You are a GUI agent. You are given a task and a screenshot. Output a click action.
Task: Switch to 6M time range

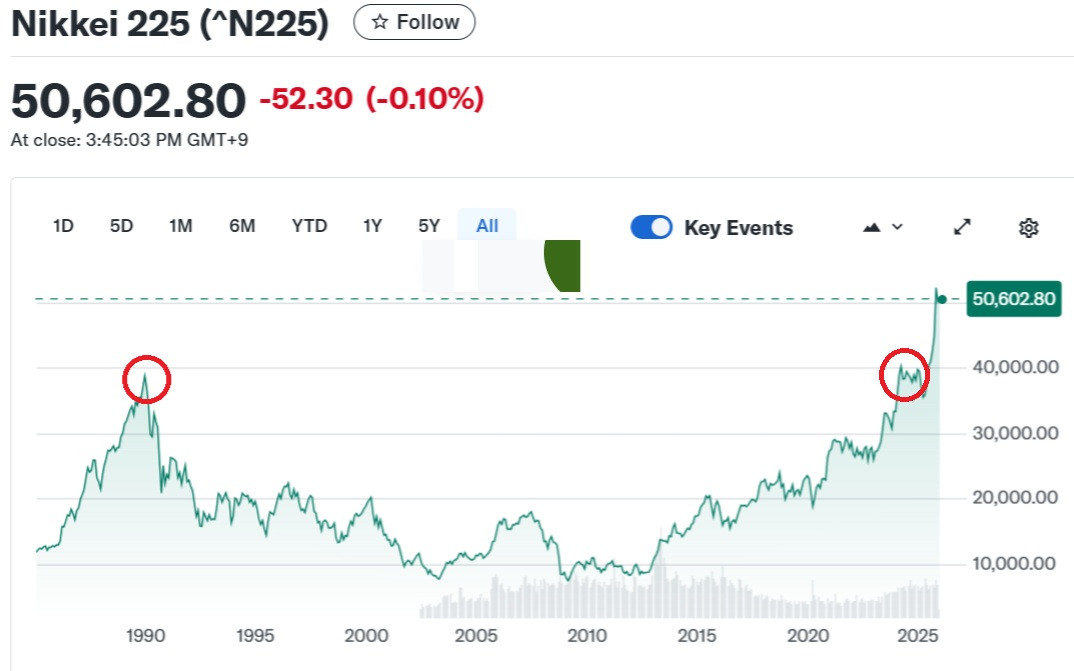242,226
